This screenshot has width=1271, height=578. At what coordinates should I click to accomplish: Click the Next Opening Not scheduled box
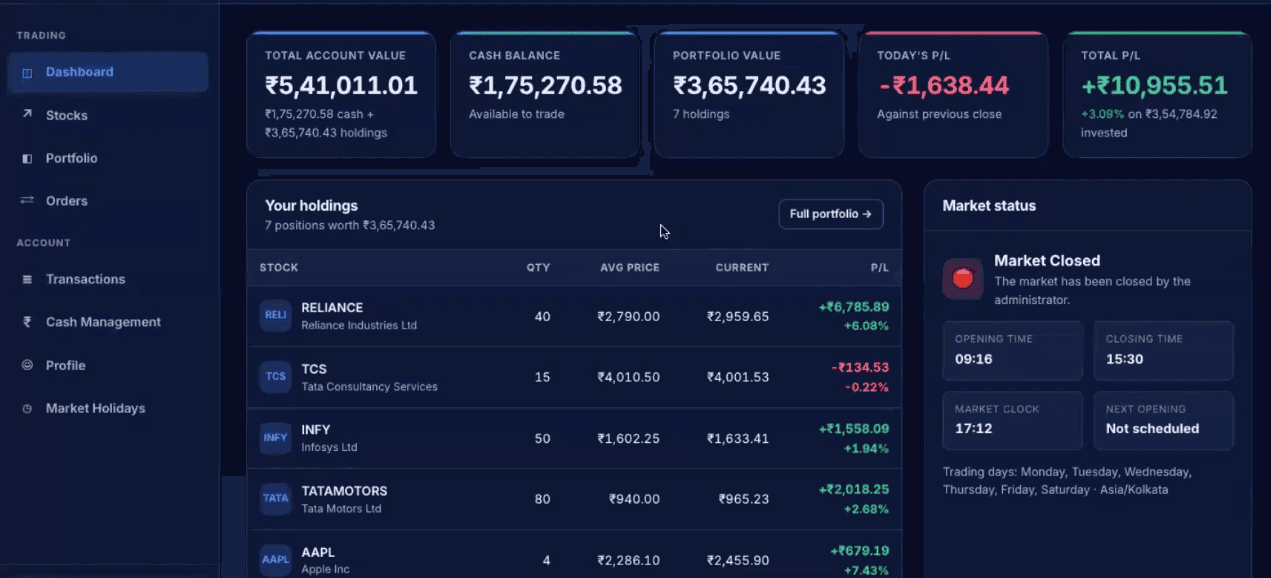click(1164, 420)
